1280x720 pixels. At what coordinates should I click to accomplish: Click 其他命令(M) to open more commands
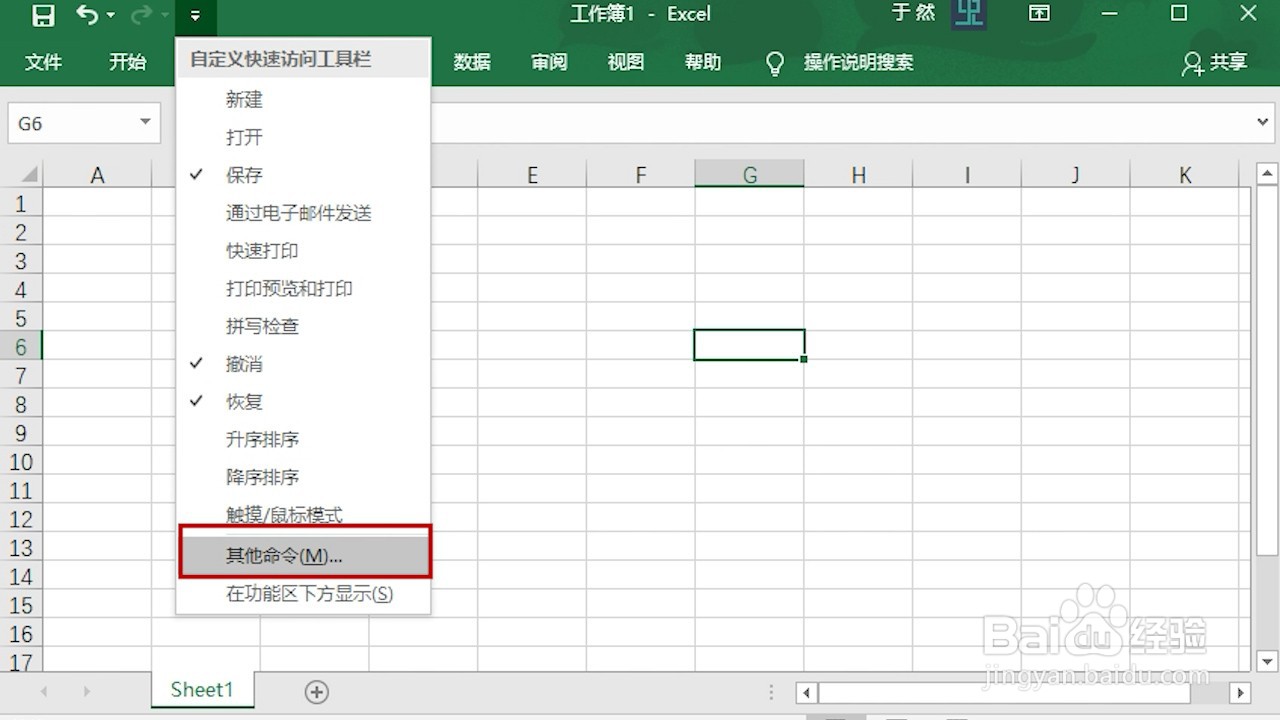pos(283,555)
